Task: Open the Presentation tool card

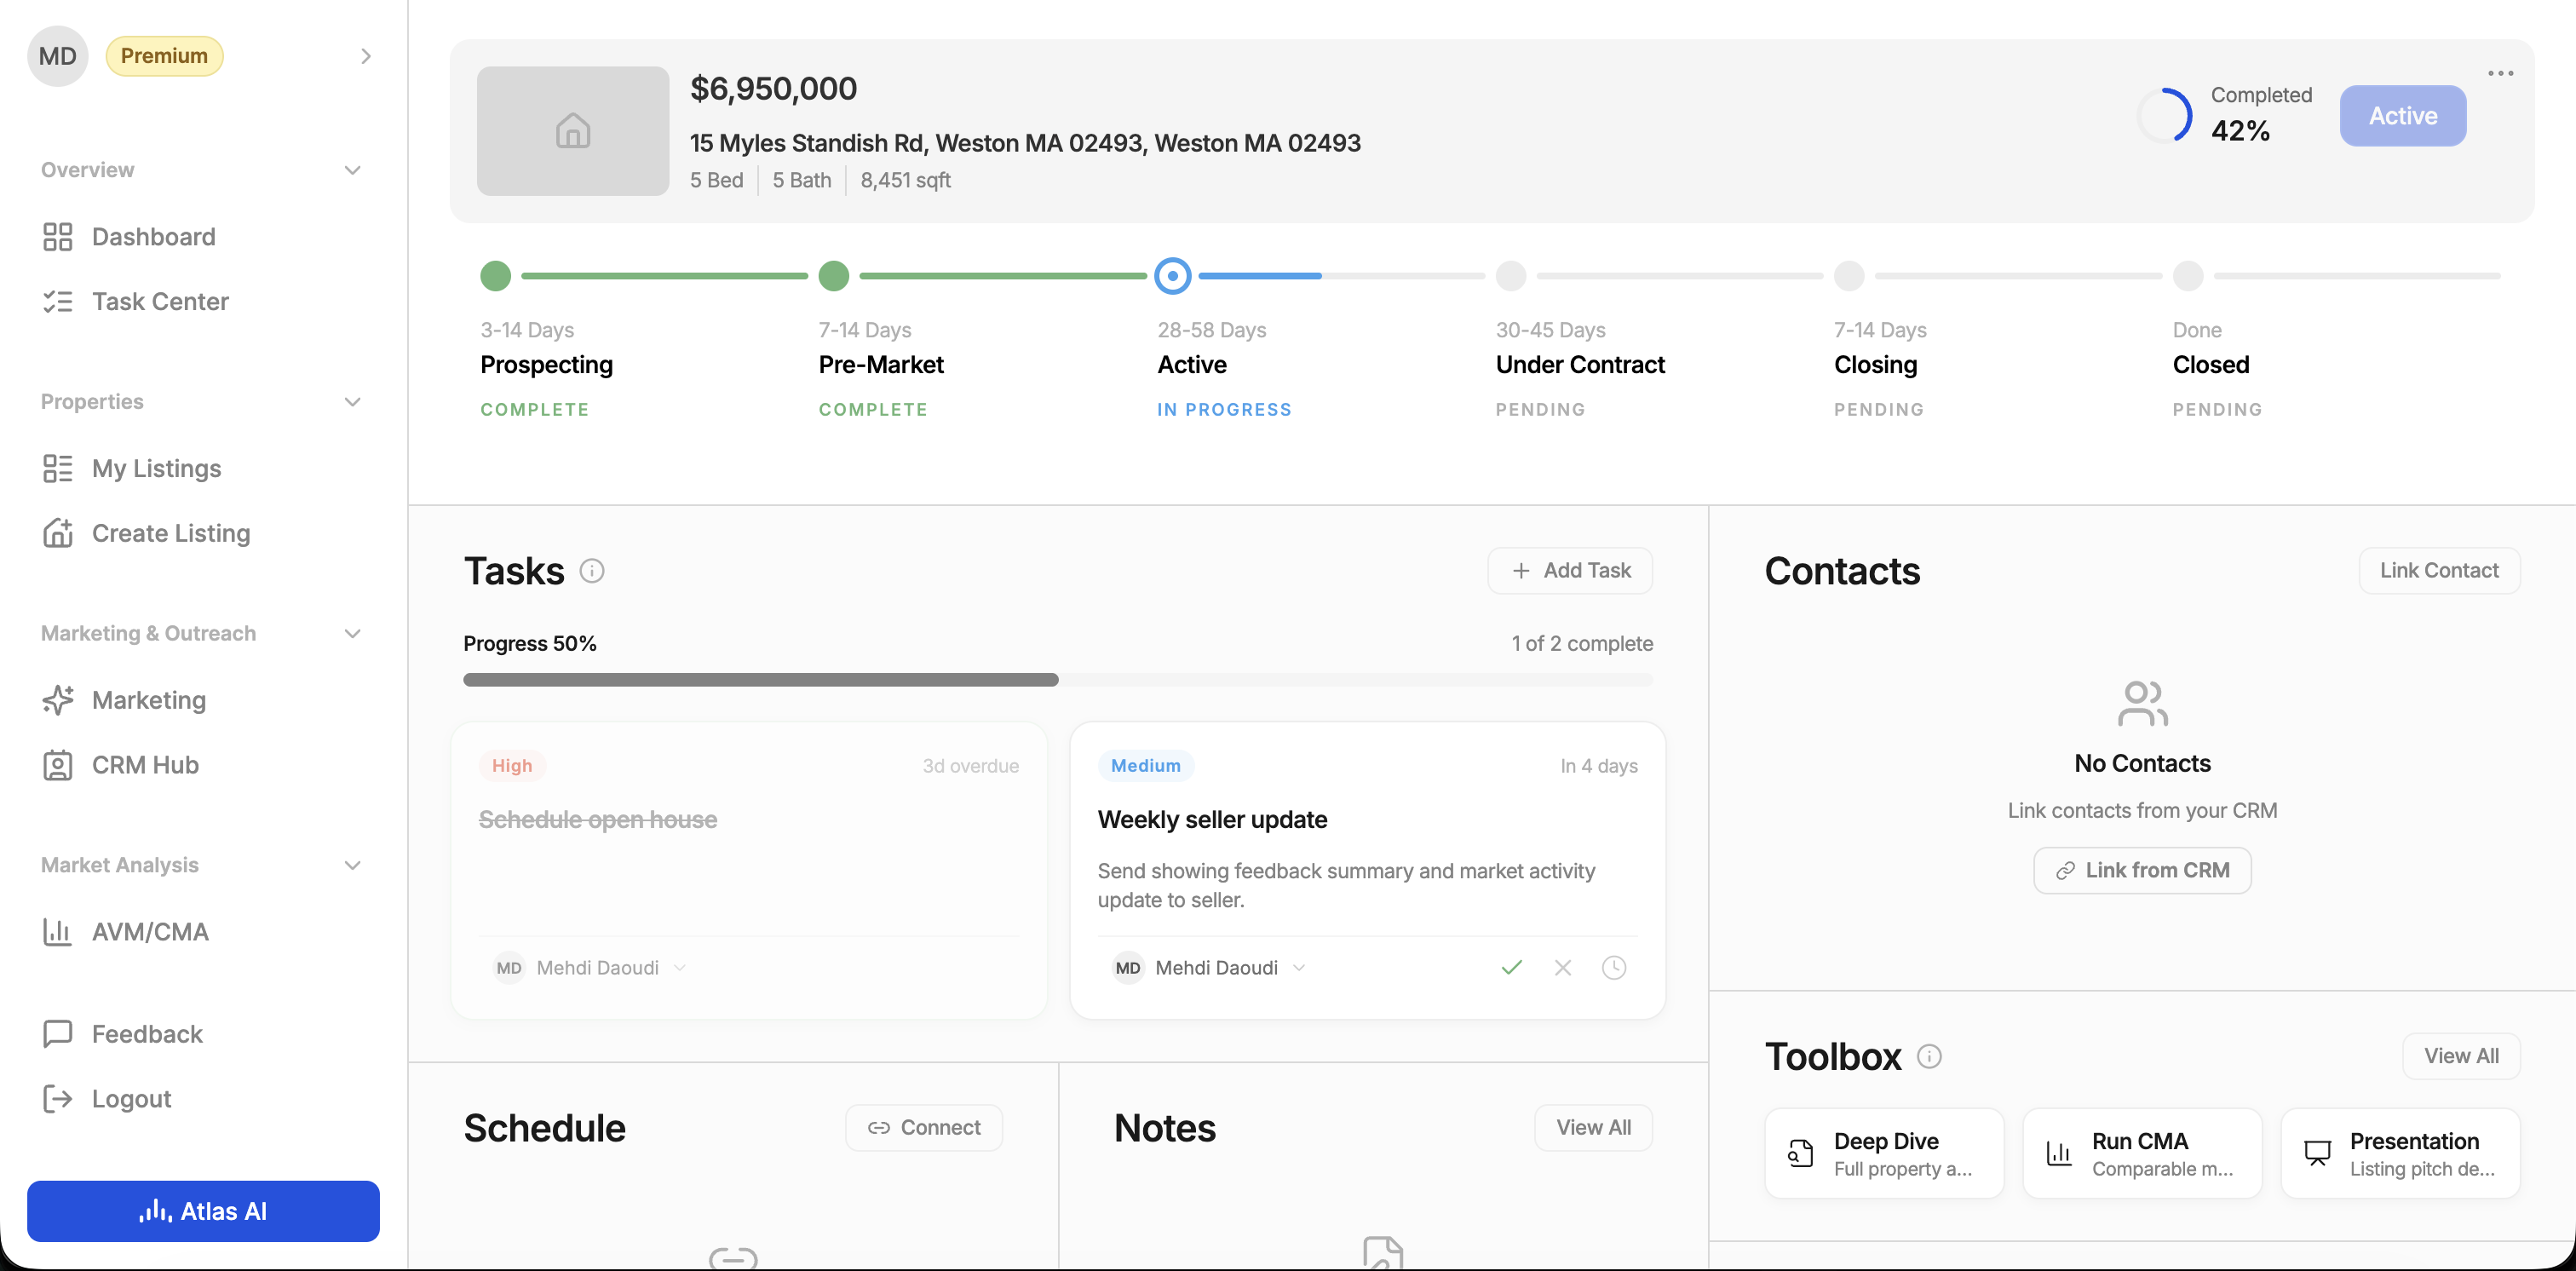Action: [2399, 1153]
